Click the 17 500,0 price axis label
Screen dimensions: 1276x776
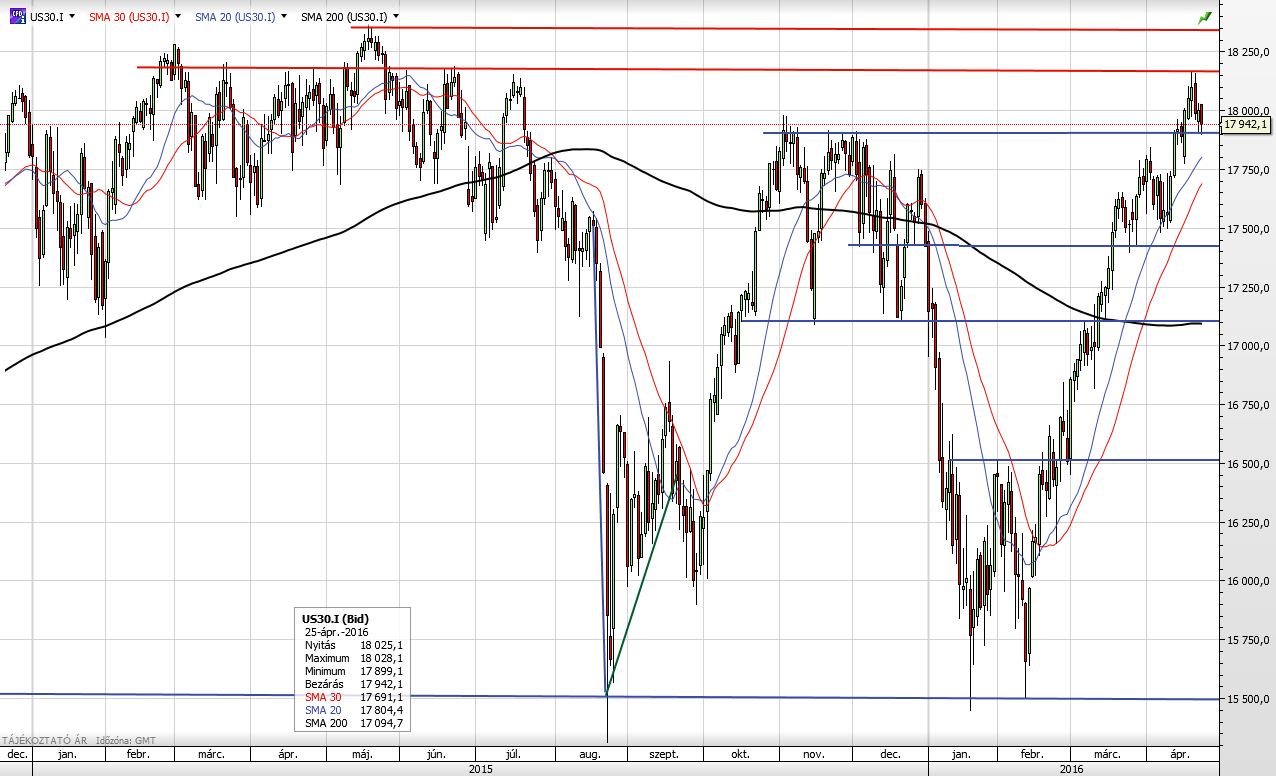(x=1249, y=229)
